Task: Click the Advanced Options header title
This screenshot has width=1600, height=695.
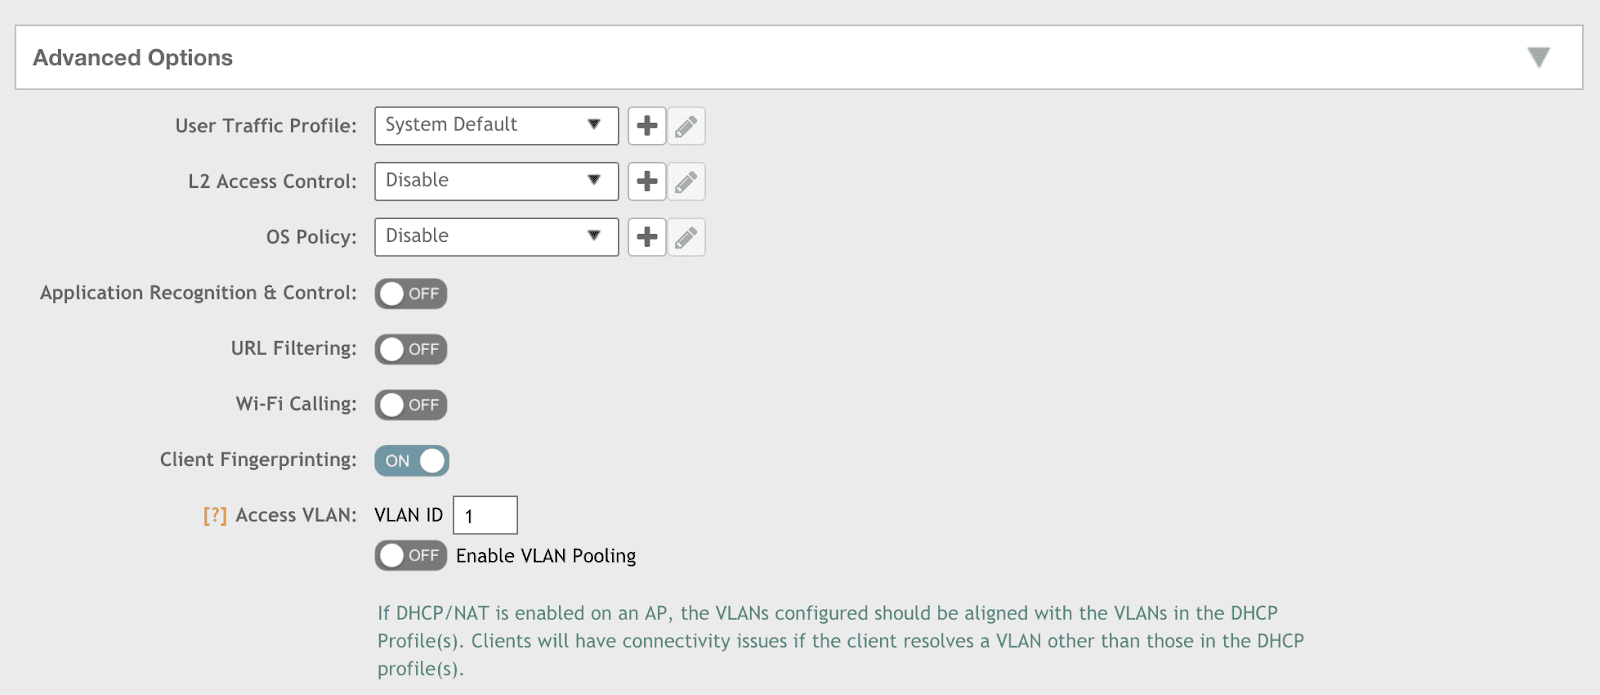Action: 133,58
